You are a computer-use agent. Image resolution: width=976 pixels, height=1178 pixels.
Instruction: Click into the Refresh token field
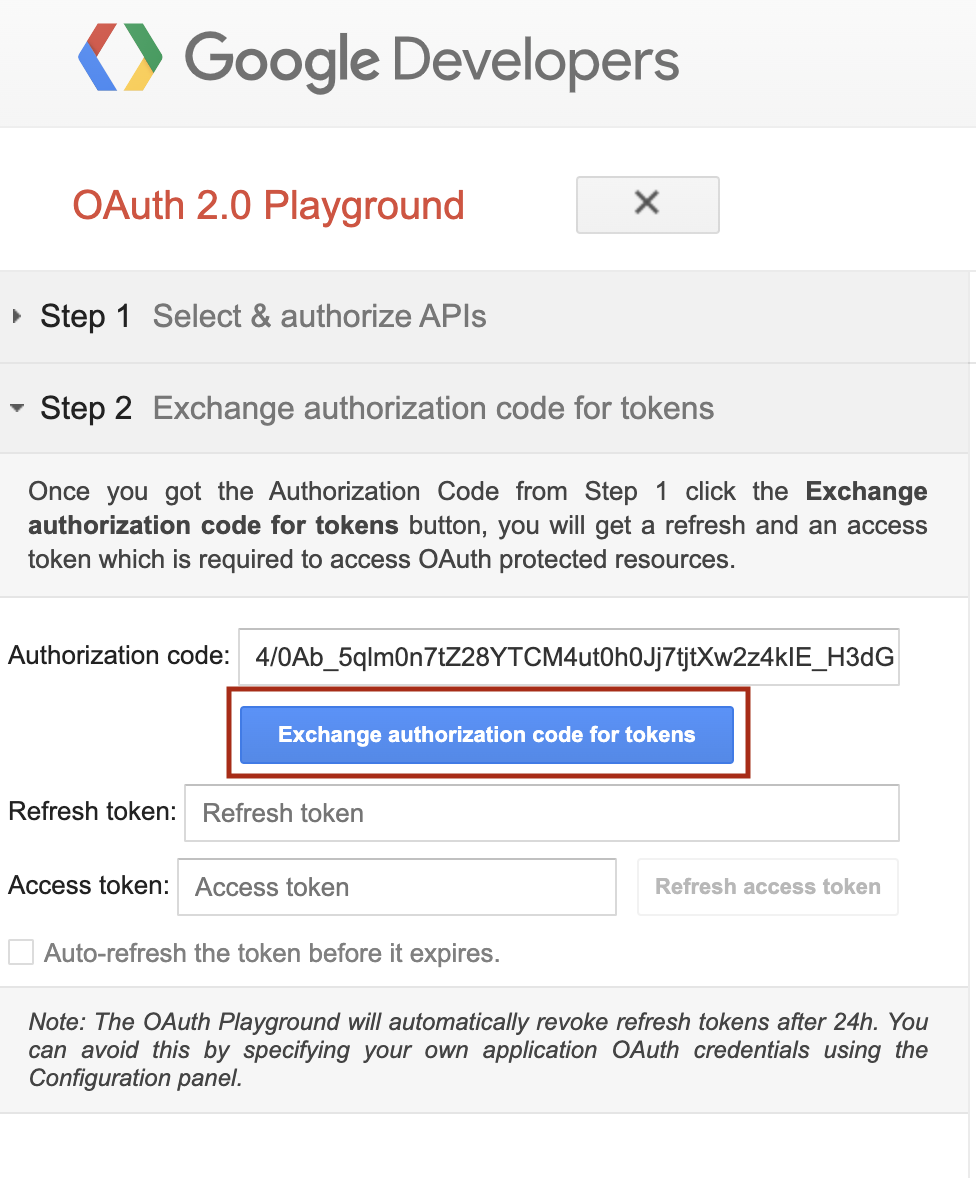coord(539,813)
